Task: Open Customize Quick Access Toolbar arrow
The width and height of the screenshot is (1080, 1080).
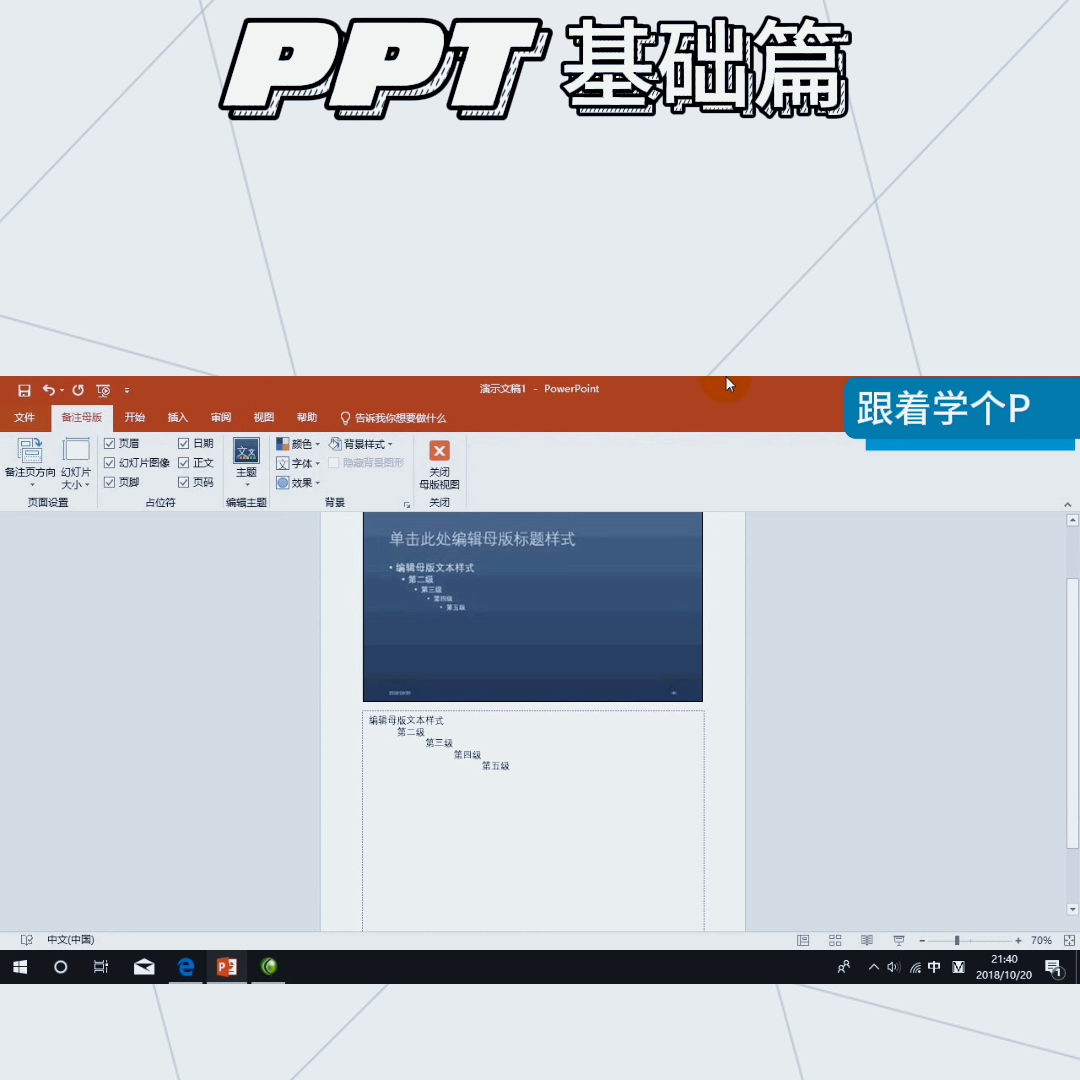Action: 127,391
